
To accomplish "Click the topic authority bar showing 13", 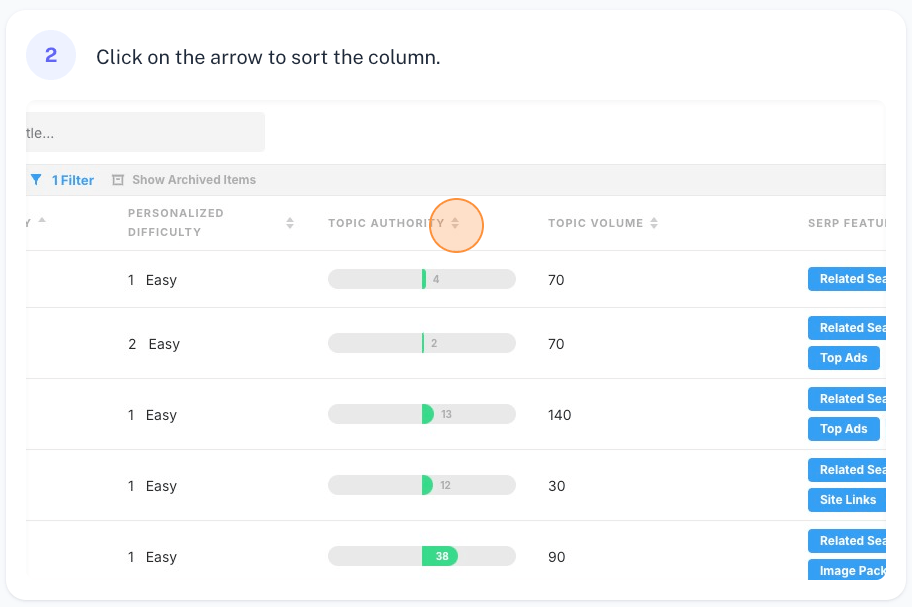I will pos(421,414).
